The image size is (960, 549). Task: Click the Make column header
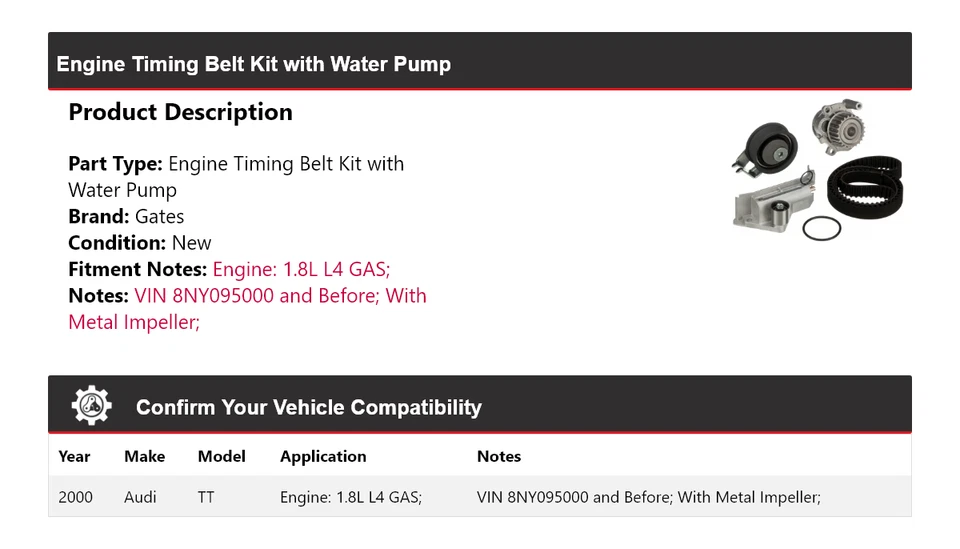(144, 456)
